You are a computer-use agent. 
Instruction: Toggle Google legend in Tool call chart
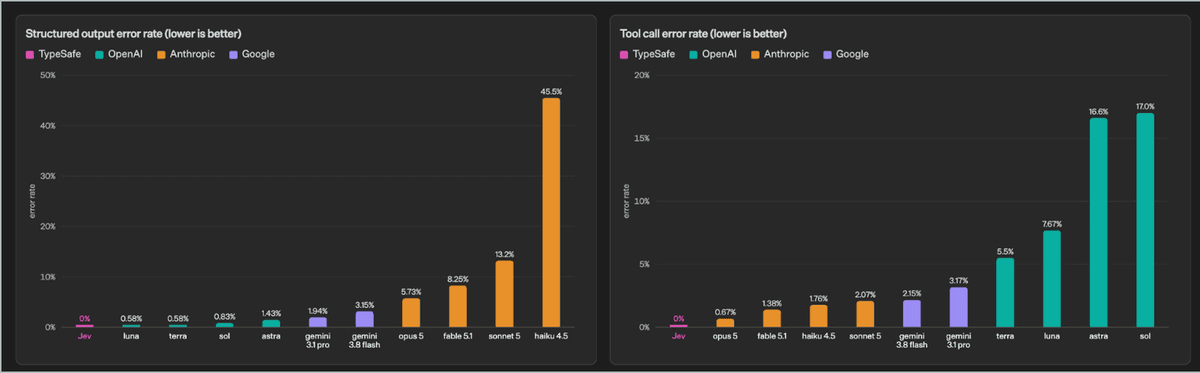click(846, 53)
